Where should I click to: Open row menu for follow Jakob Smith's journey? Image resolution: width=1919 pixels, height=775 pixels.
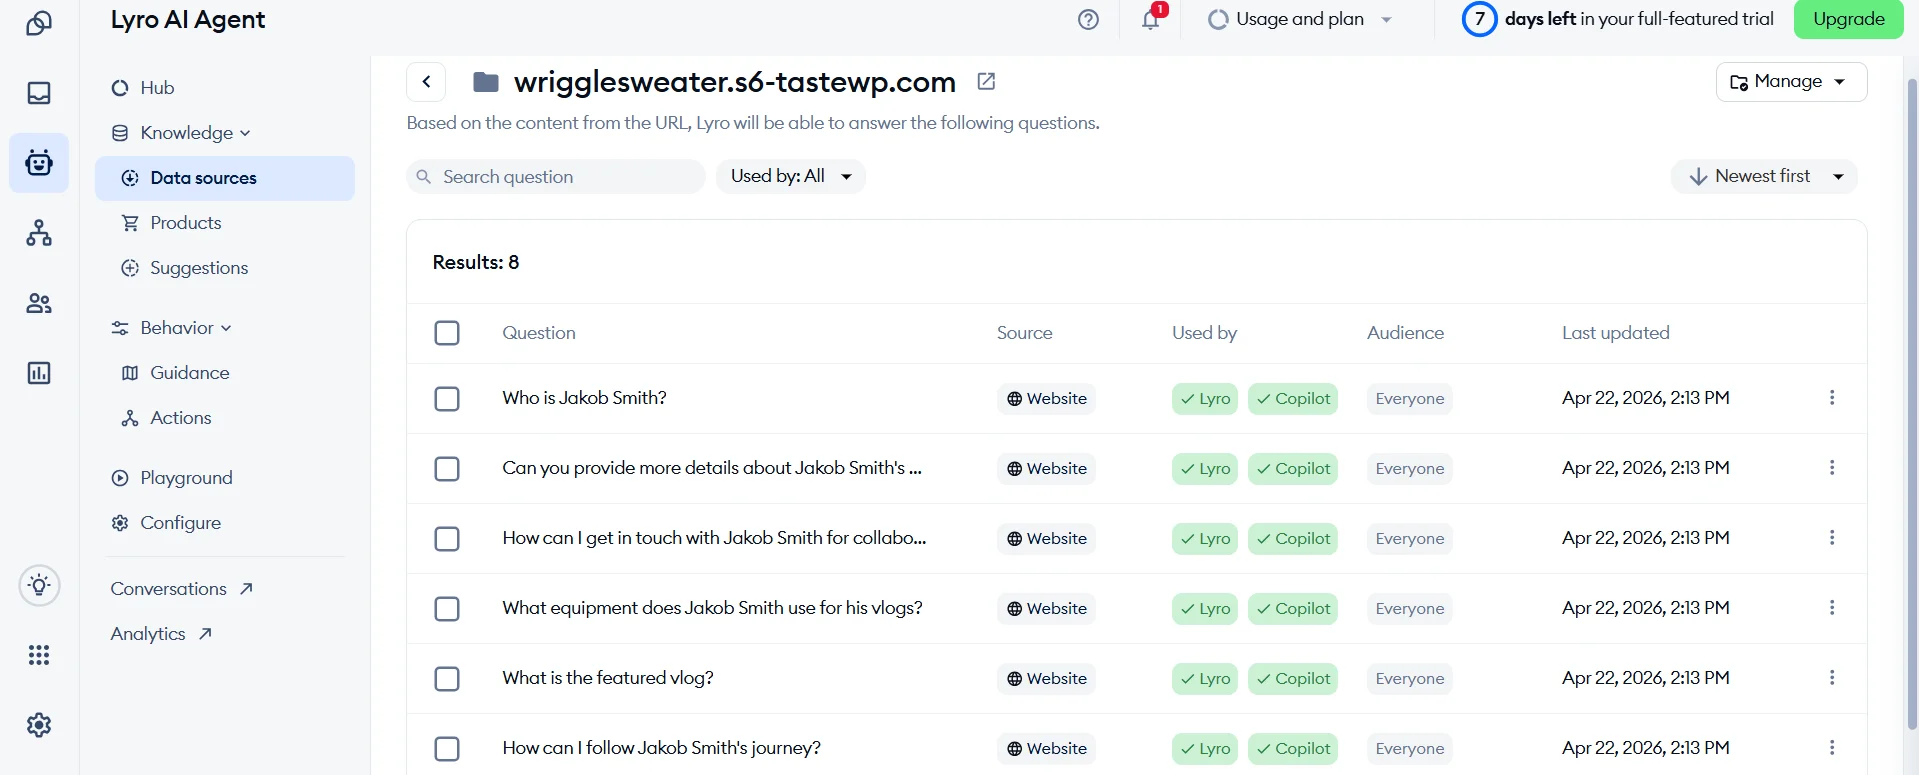click(1832, 748)
